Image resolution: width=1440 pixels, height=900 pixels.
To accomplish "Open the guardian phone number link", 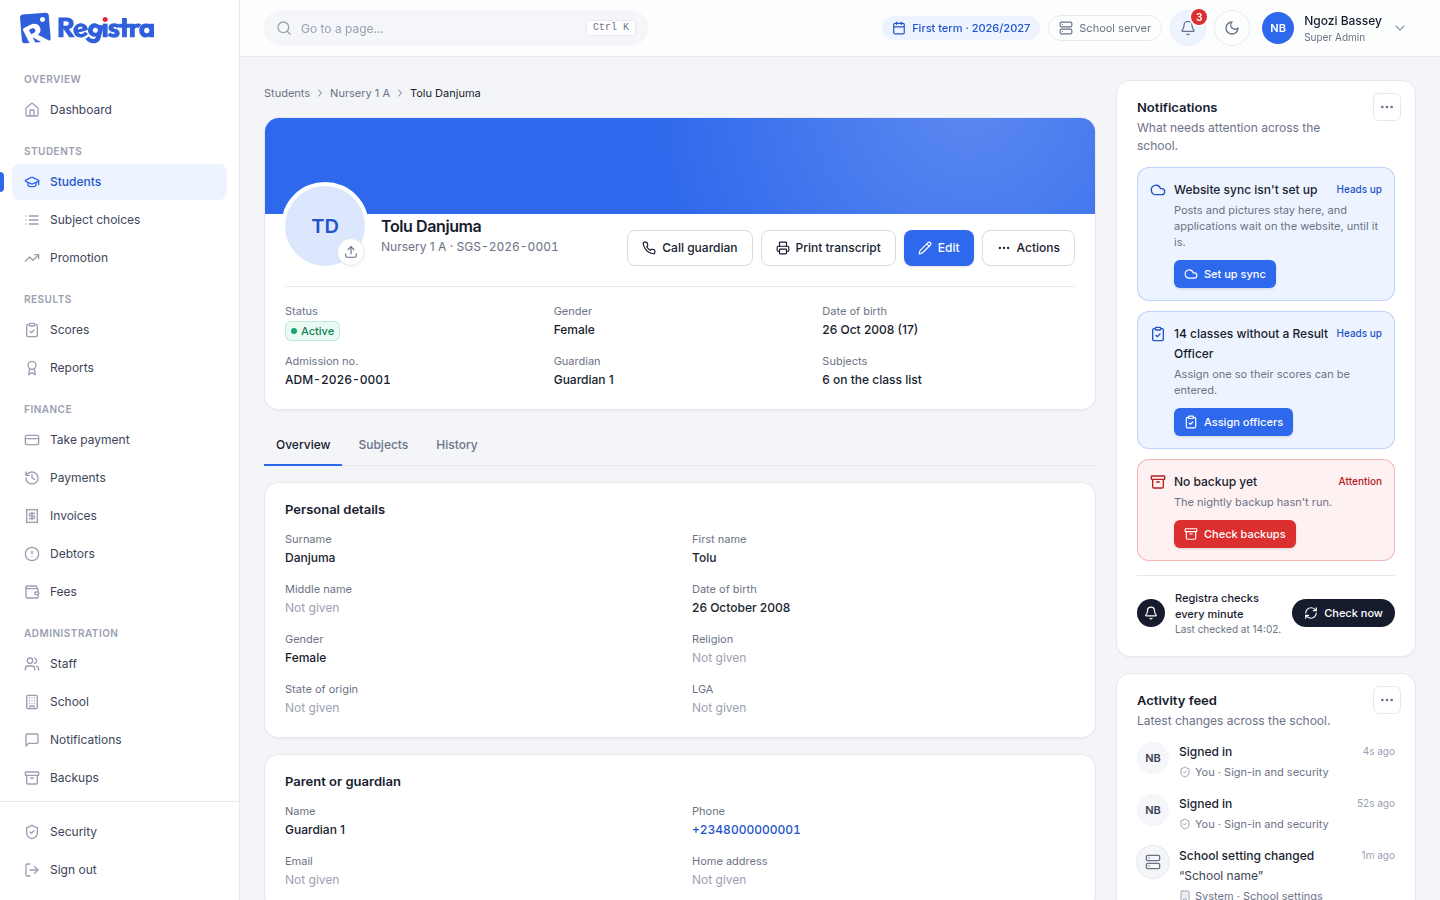I will pos(746,830).
